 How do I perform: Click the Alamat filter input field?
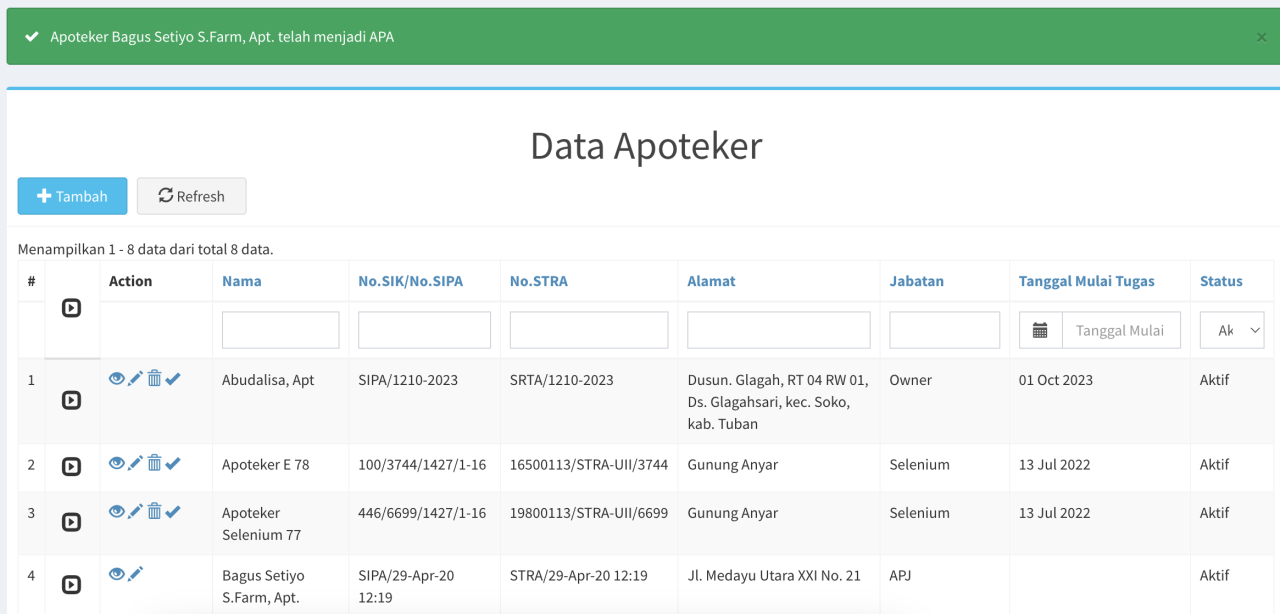coord(778,330)
